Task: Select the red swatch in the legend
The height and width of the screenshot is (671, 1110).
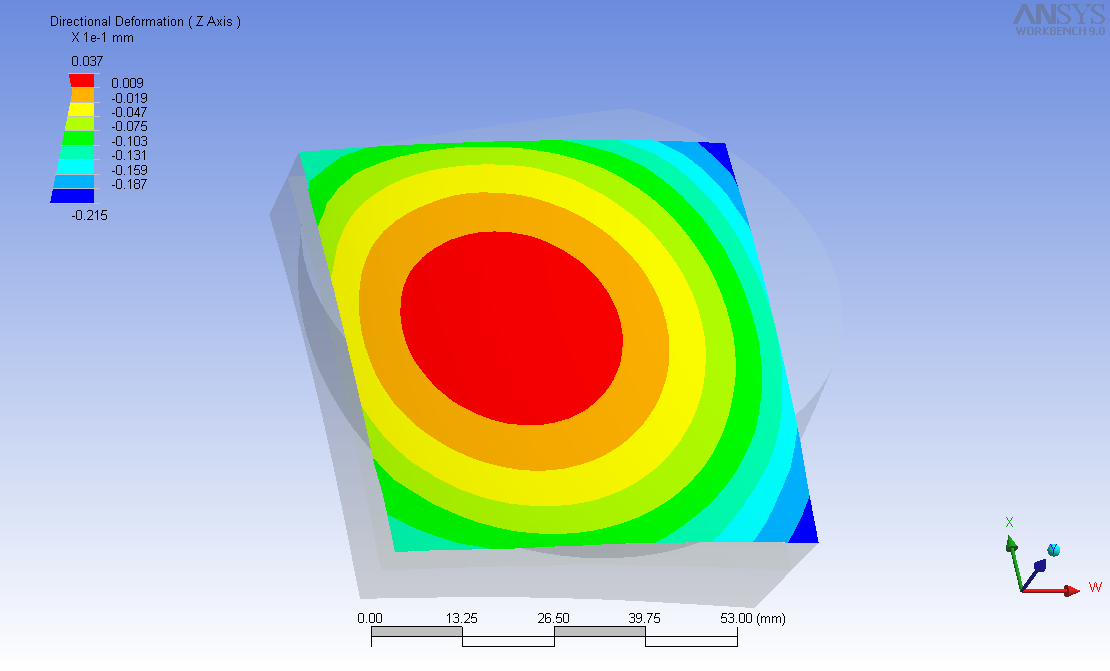Action: click(x=81, y=80)
